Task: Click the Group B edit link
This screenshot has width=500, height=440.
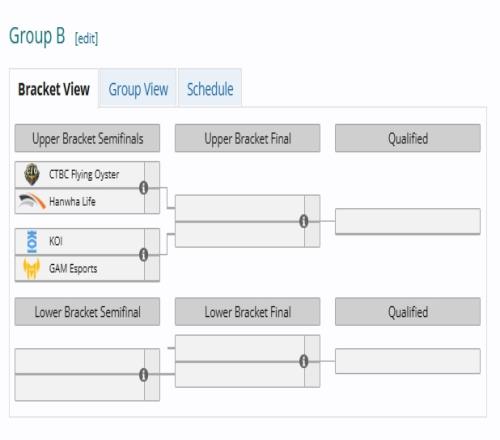Action: (86, 39)
